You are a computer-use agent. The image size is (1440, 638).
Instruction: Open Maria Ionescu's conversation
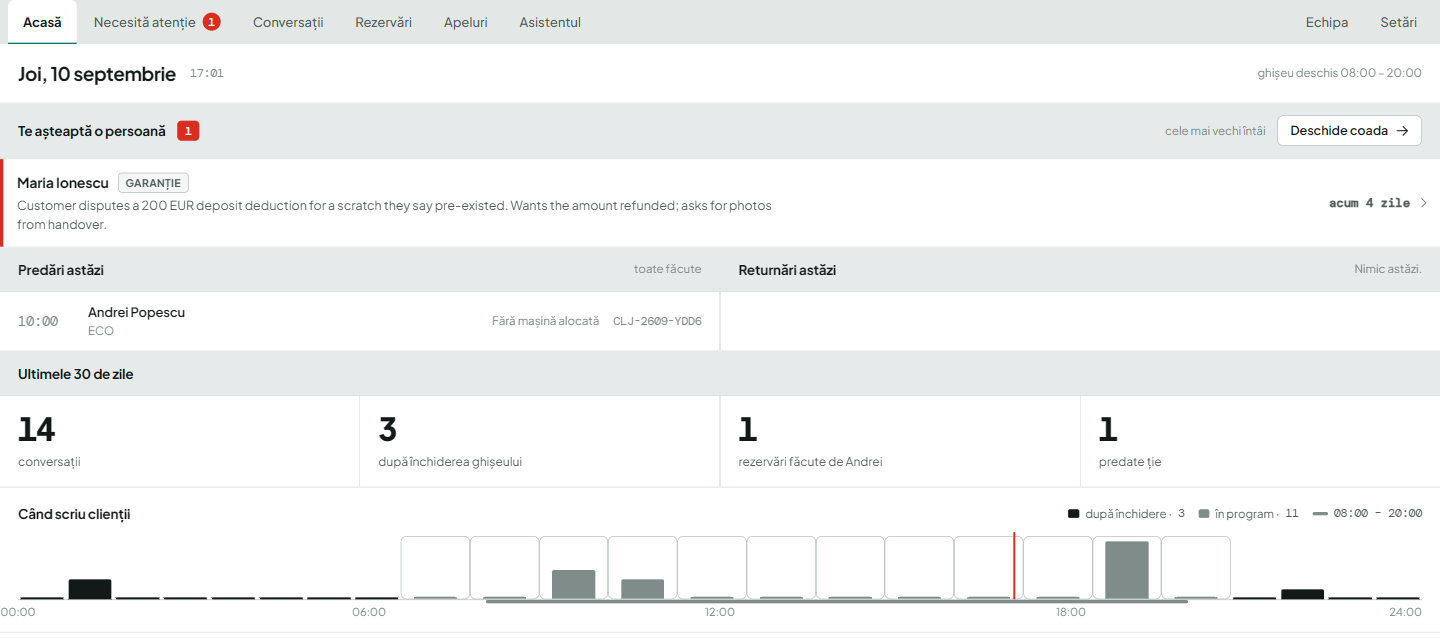[720, 203]
